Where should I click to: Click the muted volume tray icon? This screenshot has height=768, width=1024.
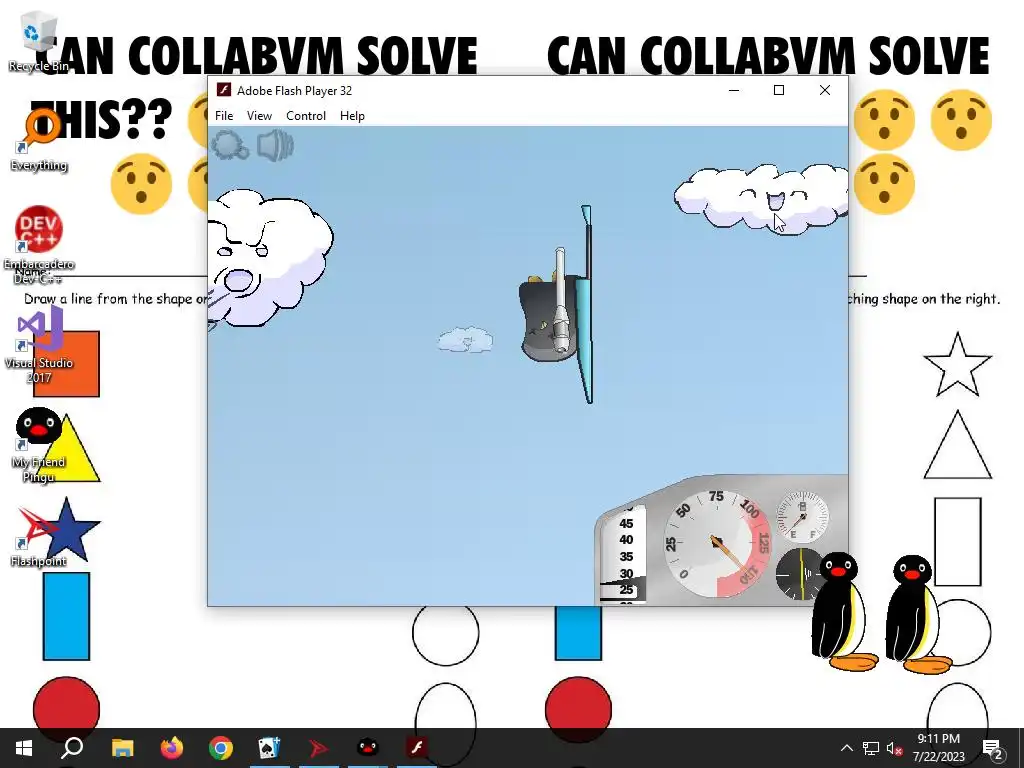[x=894, y=748]
